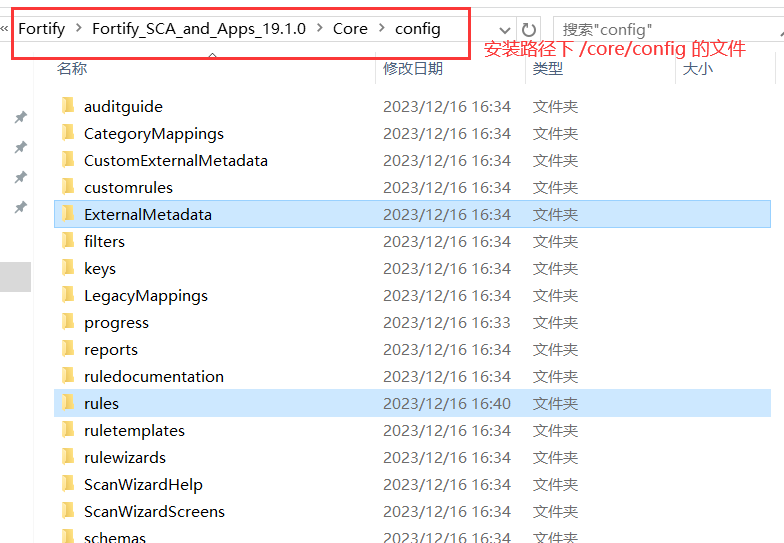The image size is (784, 543).
Task: Click the first pin icon in sidebar
Action: pyautogui.click(x=20, y=118)
